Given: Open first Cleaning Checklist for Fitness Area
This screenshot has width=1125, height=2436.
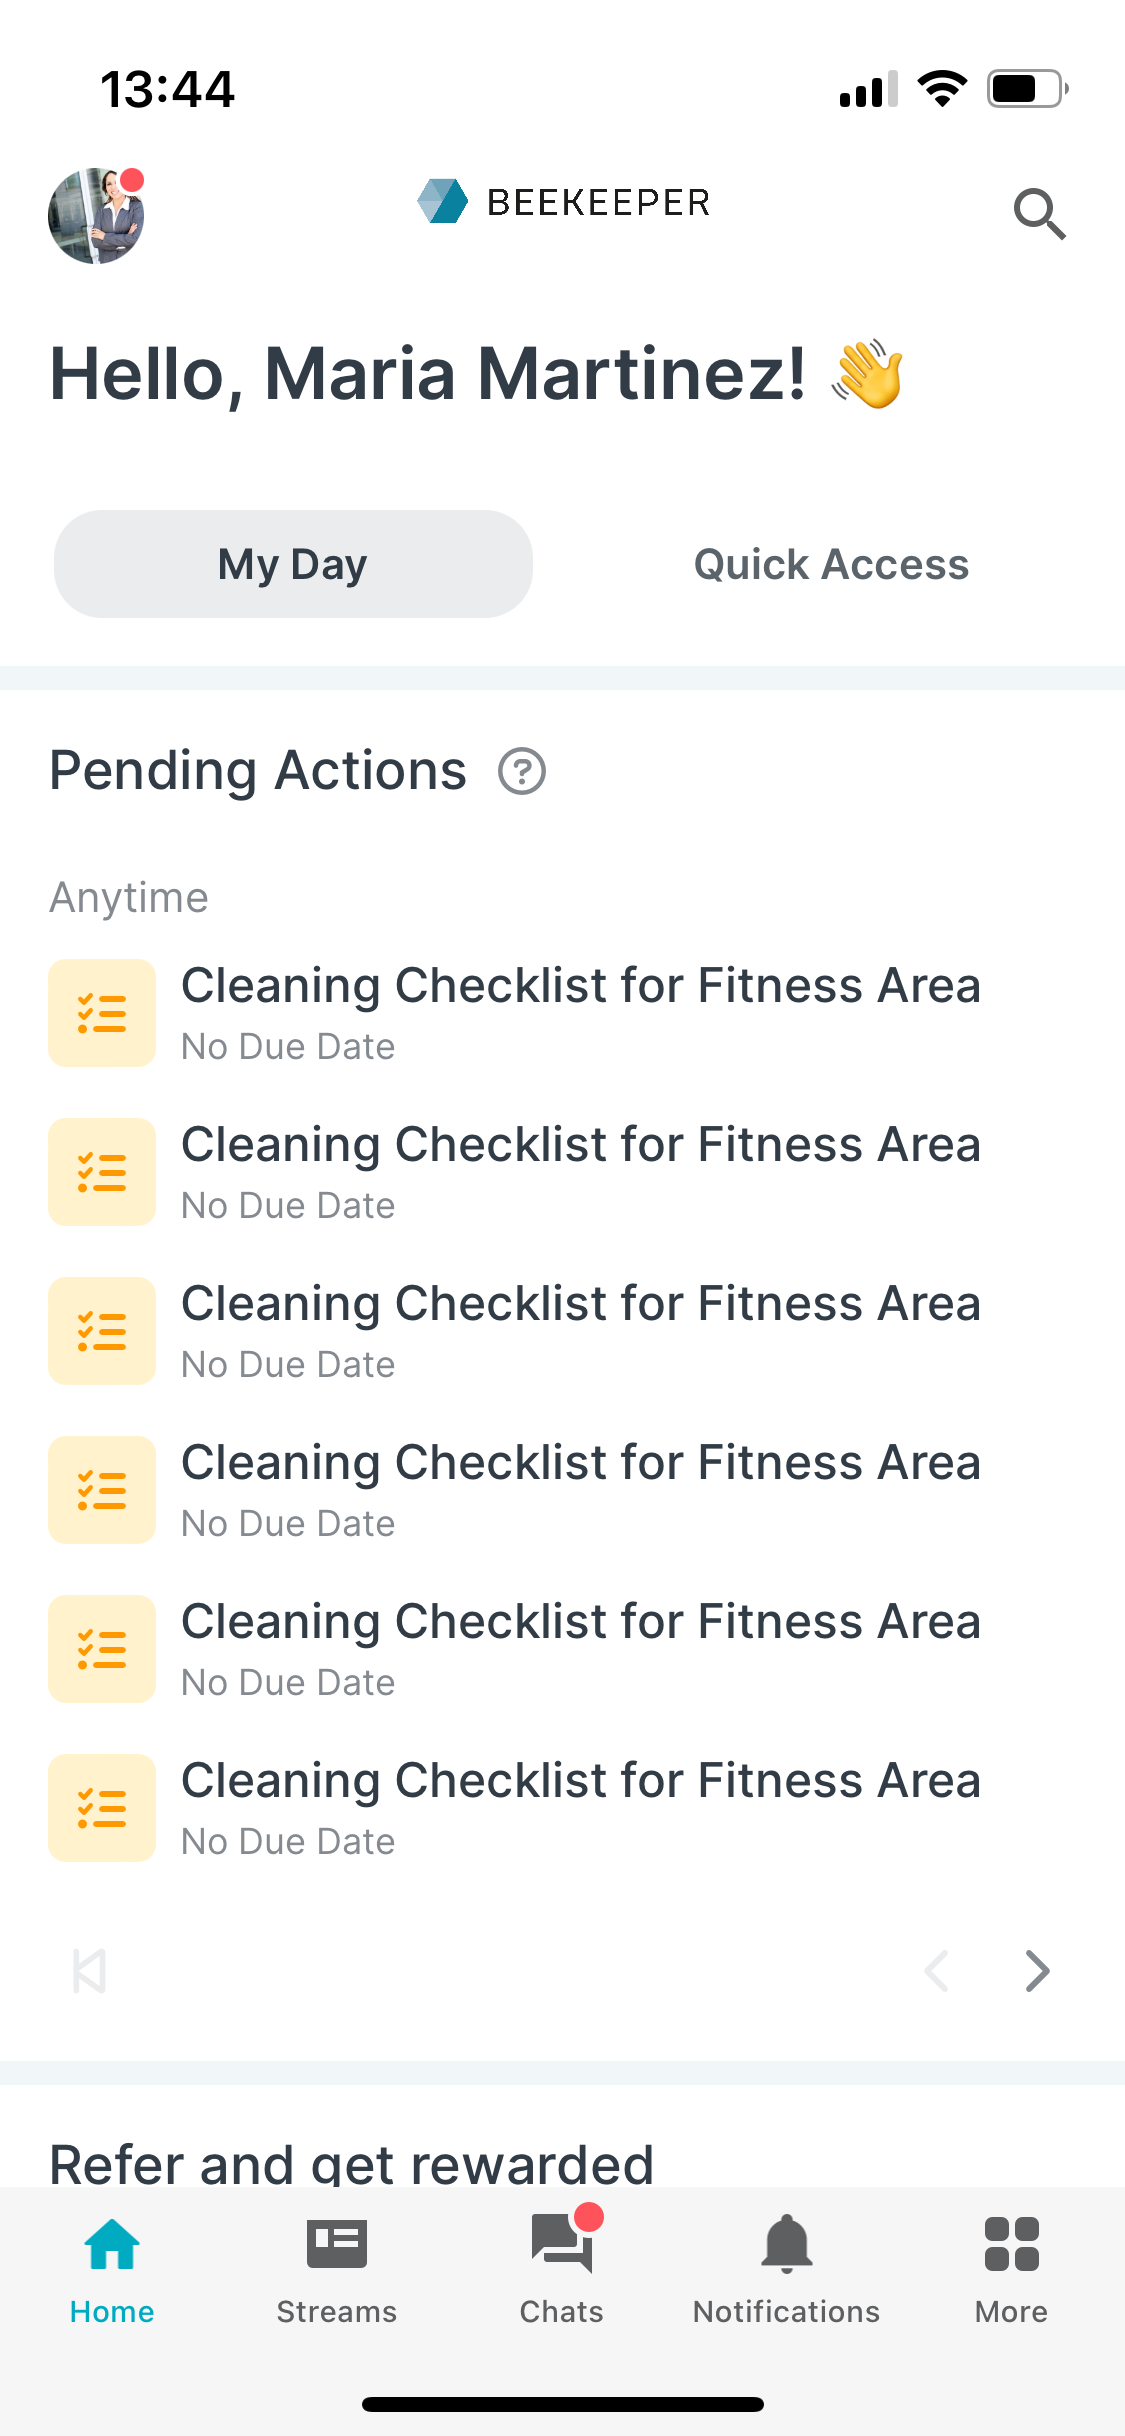Looking at the screenshot, I should (562, 1013).
